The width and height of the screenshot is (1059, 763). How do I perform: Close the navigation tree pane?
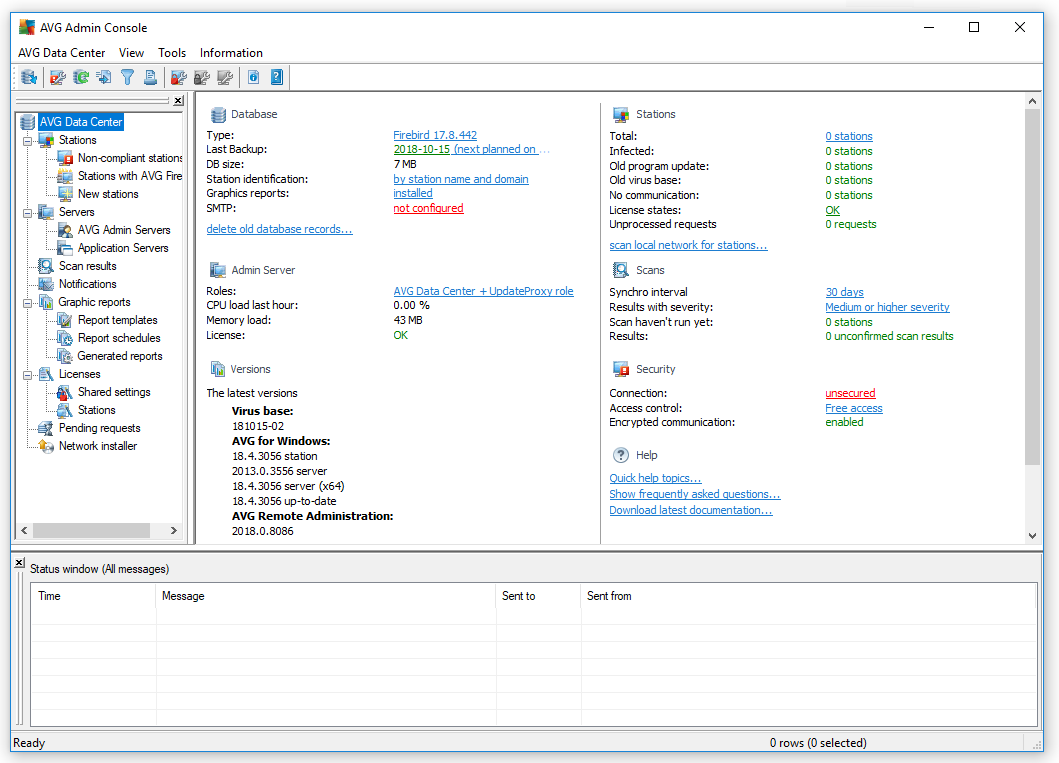178,101
